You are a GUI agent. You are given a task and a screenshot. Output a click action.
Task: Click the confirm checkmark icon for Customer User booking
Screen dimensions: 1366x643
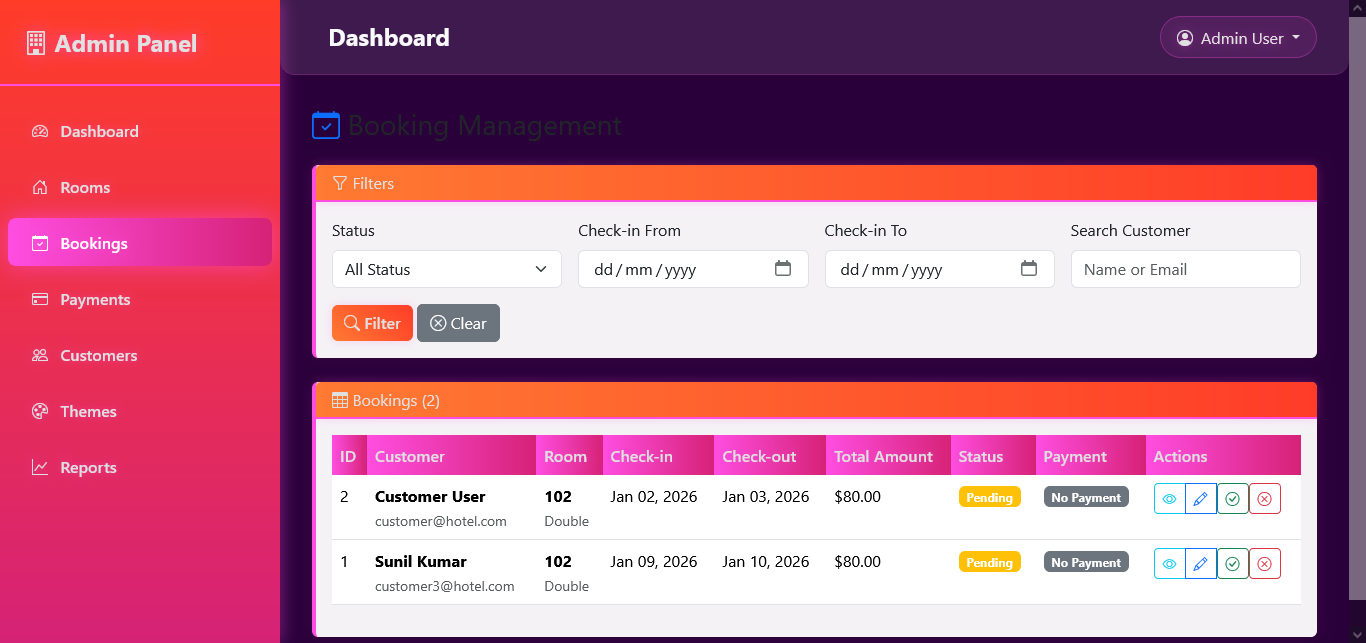tap(1233, 498)
